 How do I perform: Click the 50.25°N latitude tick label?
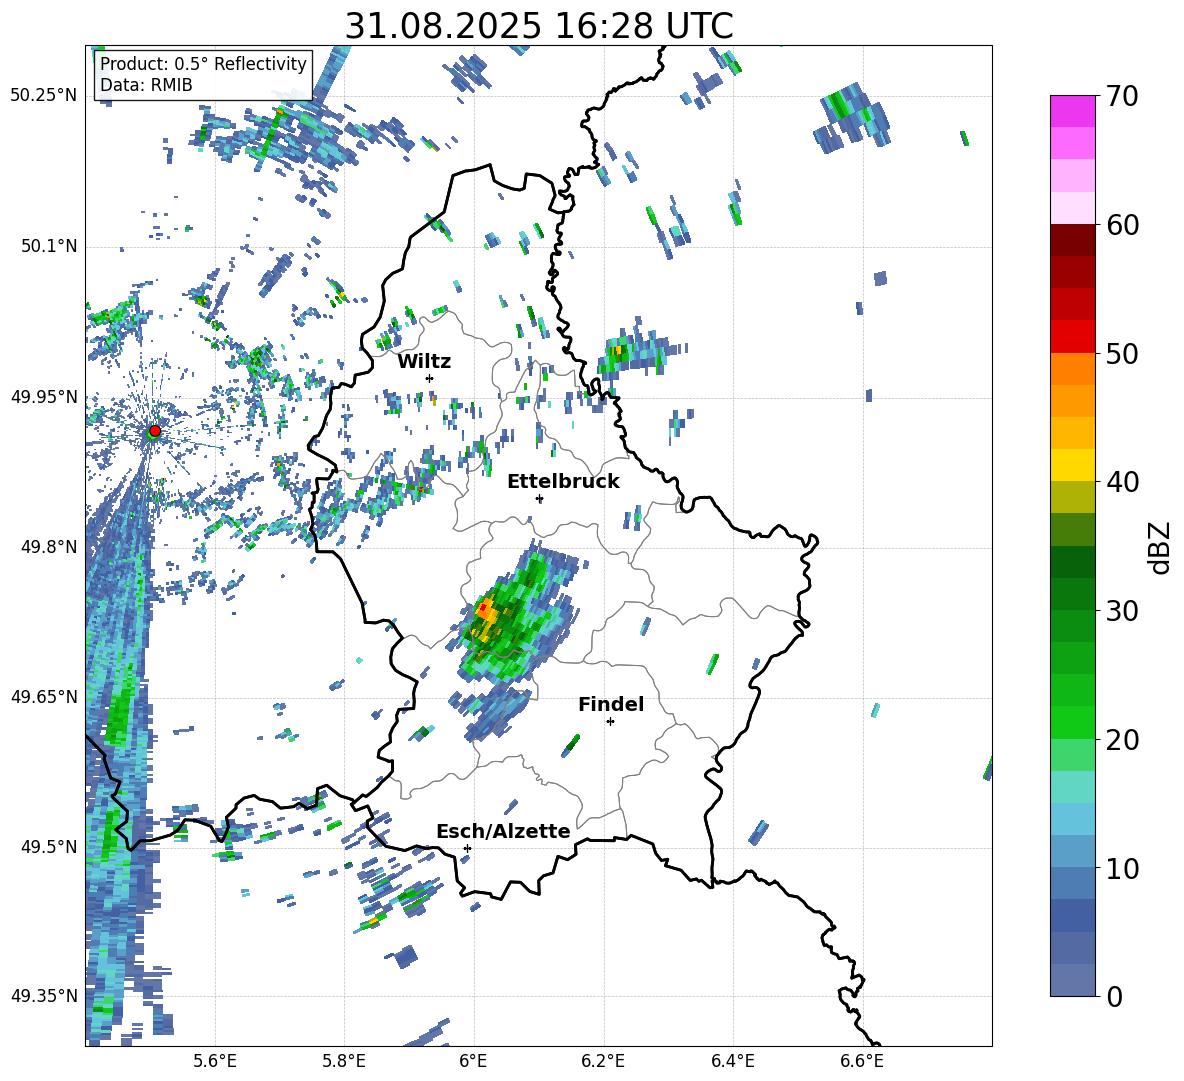[x=44, y=96]
